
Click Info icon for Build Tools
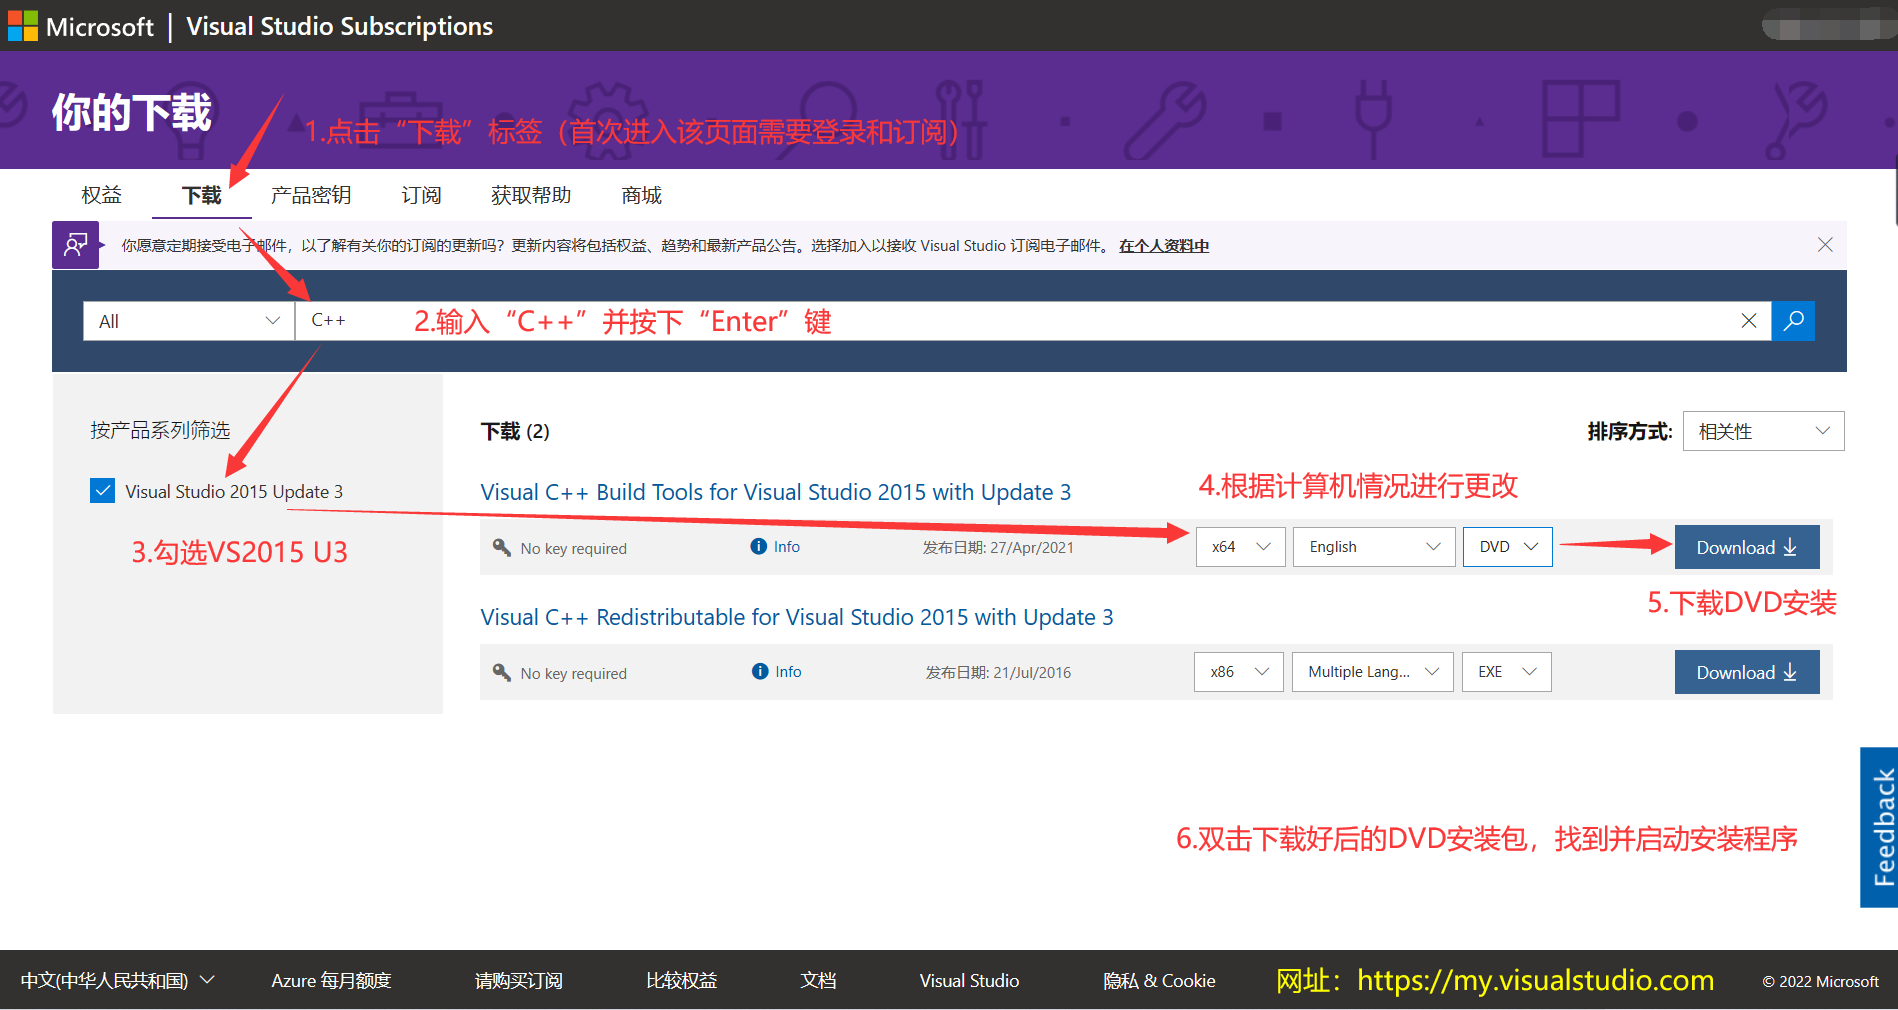tap(758, 546)
